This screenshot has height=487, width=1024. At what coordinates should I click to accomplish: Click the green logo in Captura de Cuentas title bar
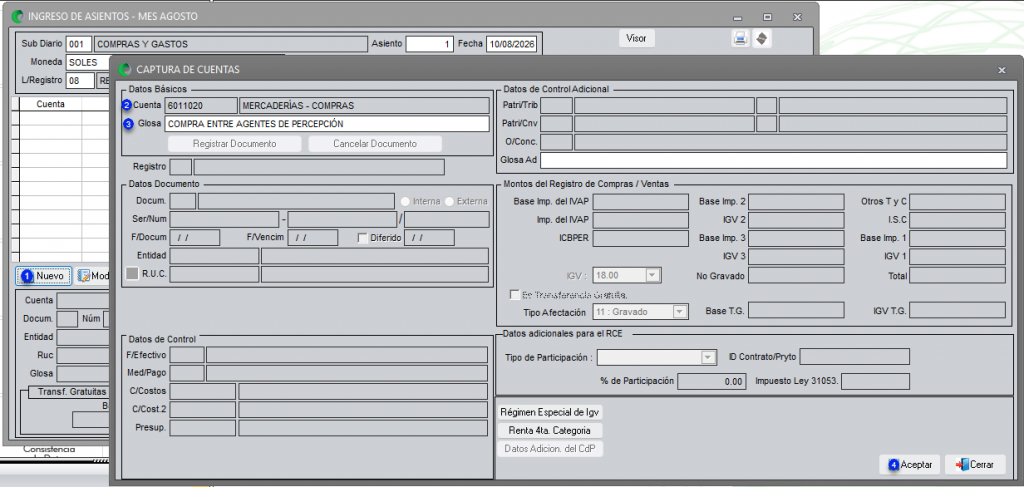pos(125,69)
